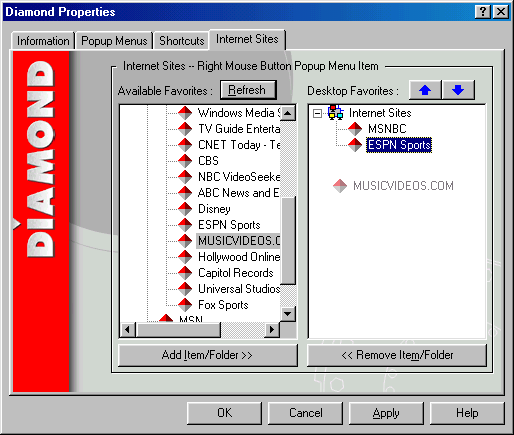This screenshot has height=435, width=514.
Task: Confirm with the OK button
Action: click(x=224, y=413)
